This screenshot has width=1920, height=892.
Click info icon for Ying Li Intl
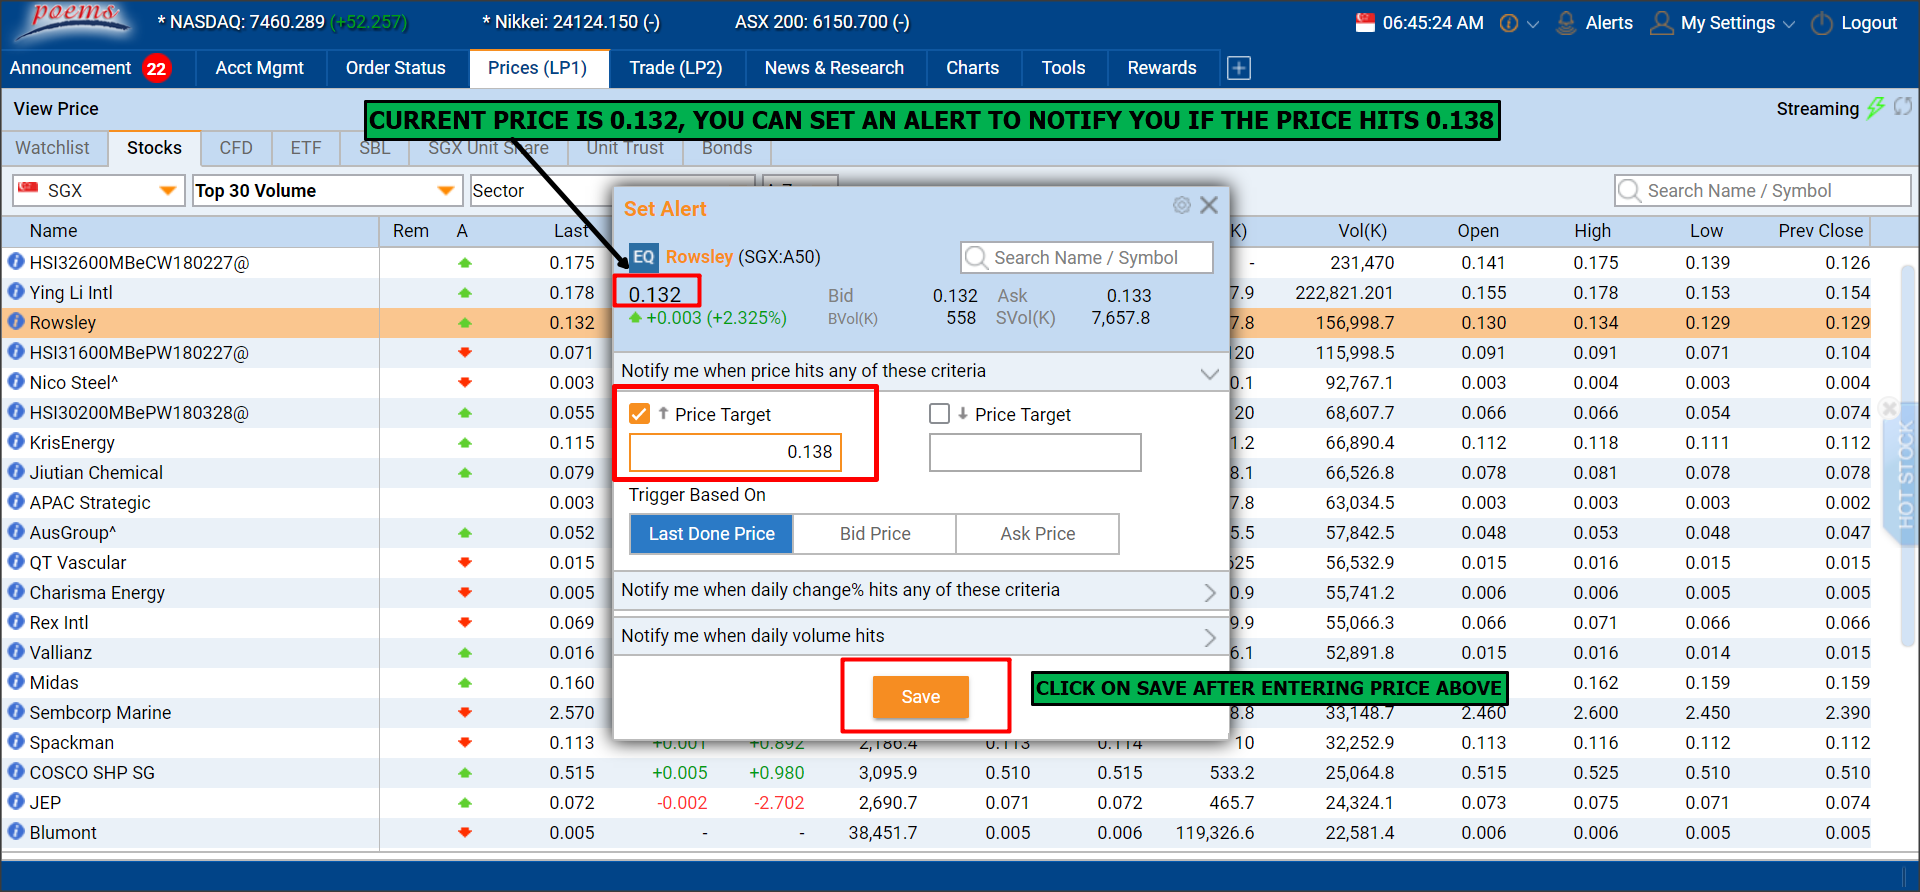coord(16,292)
